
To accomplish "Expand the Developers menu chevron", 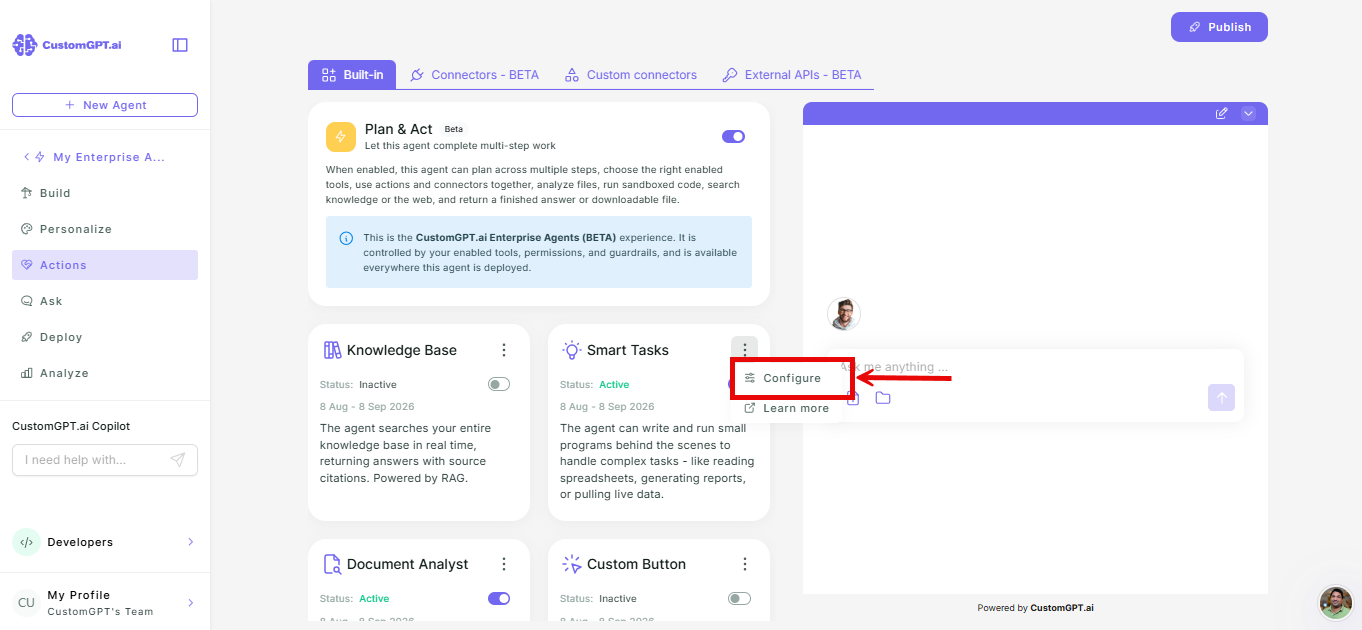I will (x=190, y=542).
